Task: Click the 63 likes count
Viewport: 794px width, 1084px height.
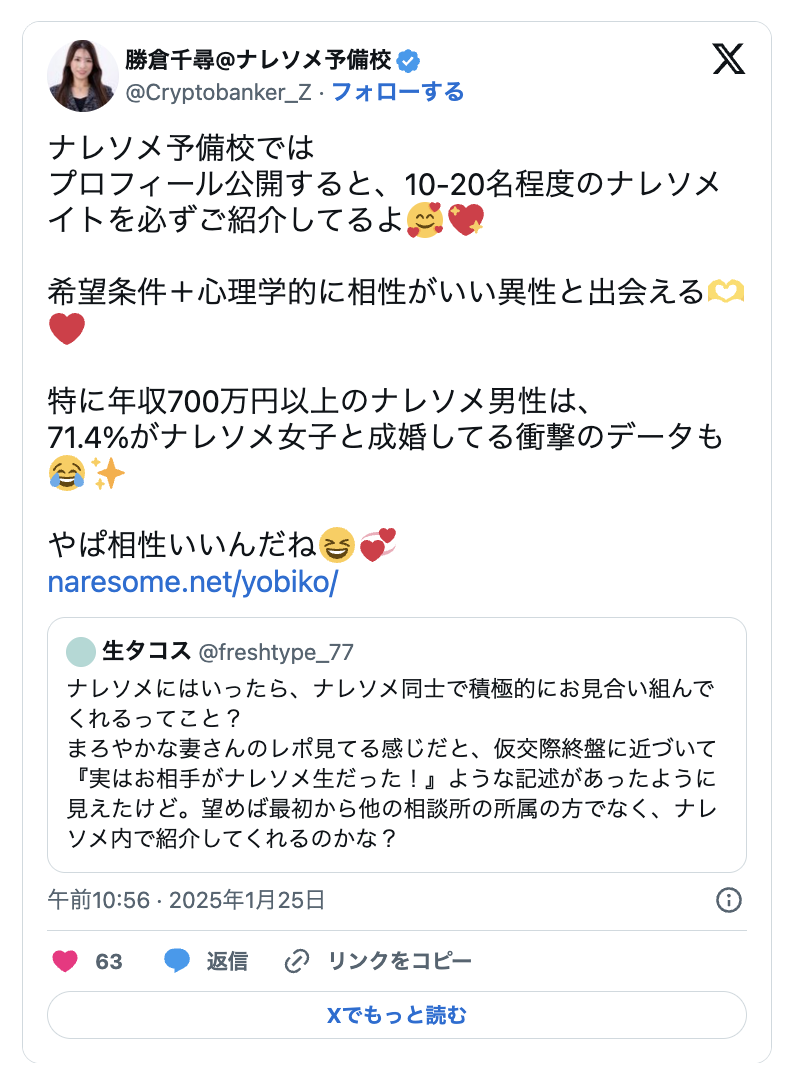Action: point(109,962)
